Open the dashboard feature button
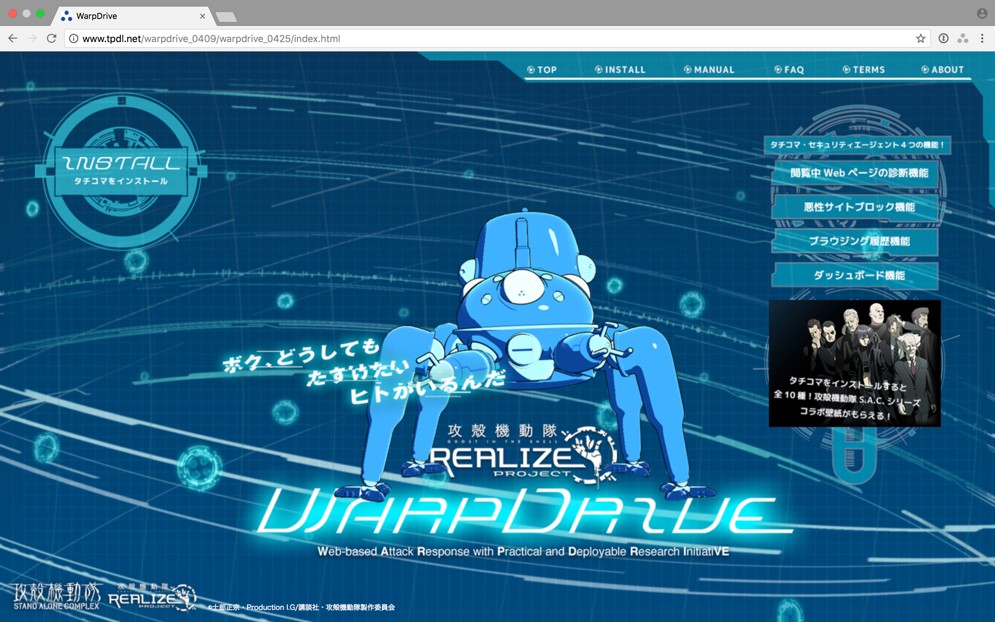Viewport: 995px width, 622px height. coord(855,275)
